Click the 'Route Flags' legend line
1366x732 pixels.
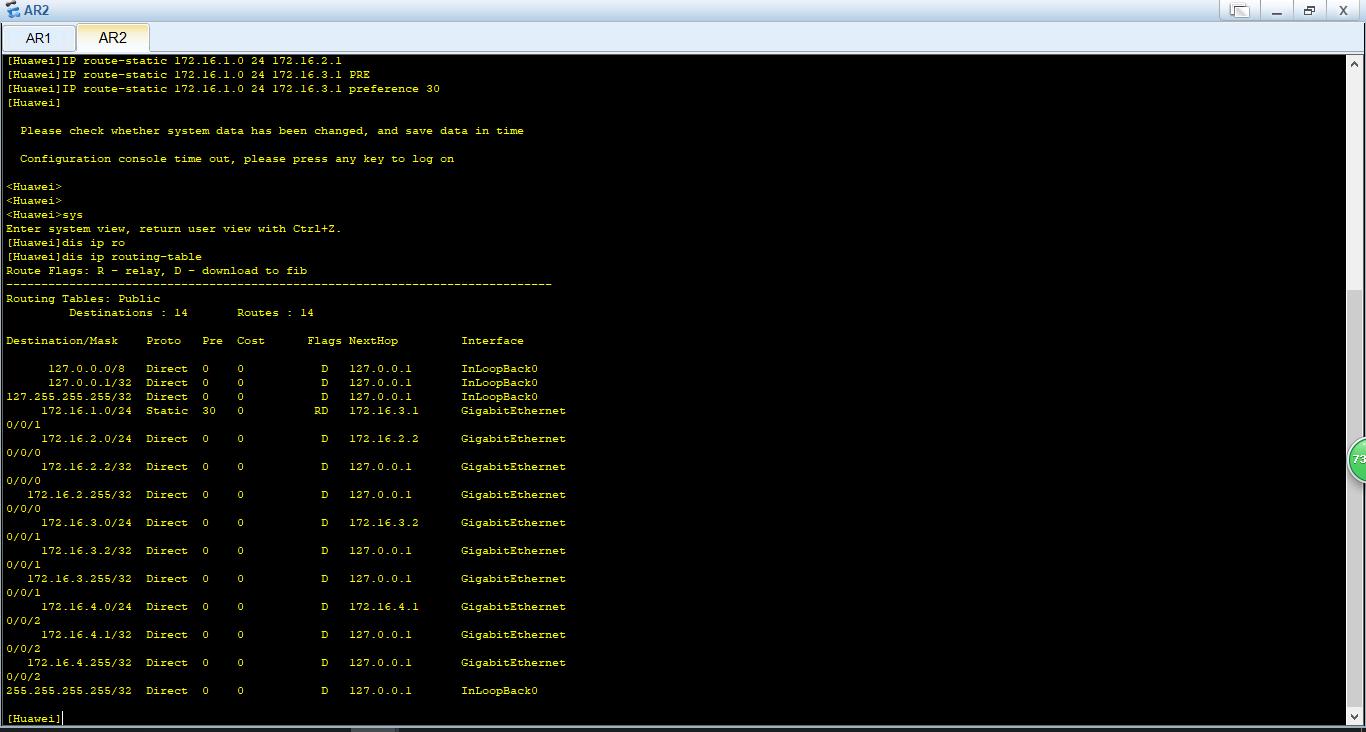click(157, 271)
